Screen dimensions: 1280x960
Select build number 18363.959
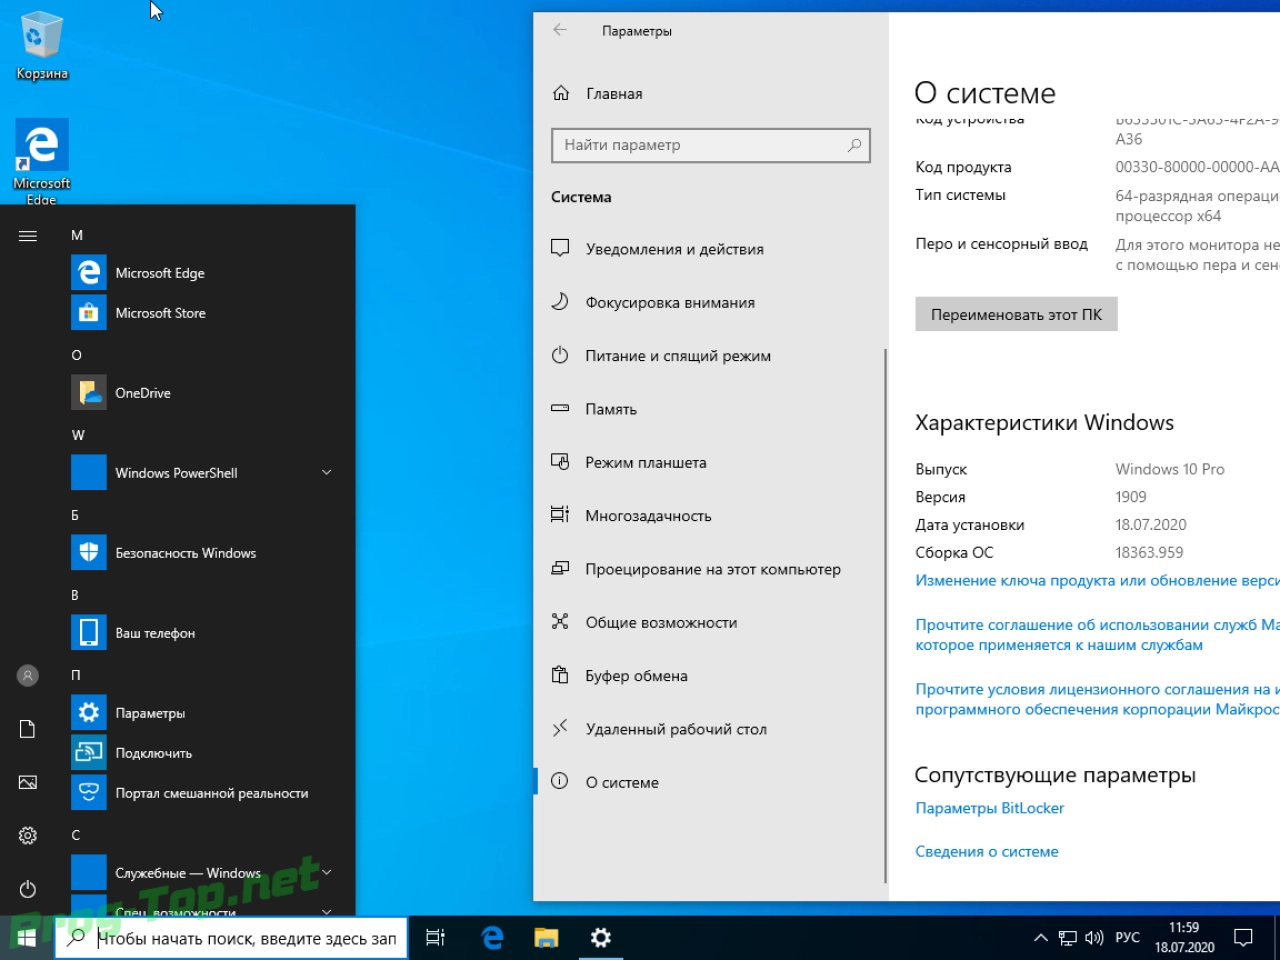[x=1149, y=552]
